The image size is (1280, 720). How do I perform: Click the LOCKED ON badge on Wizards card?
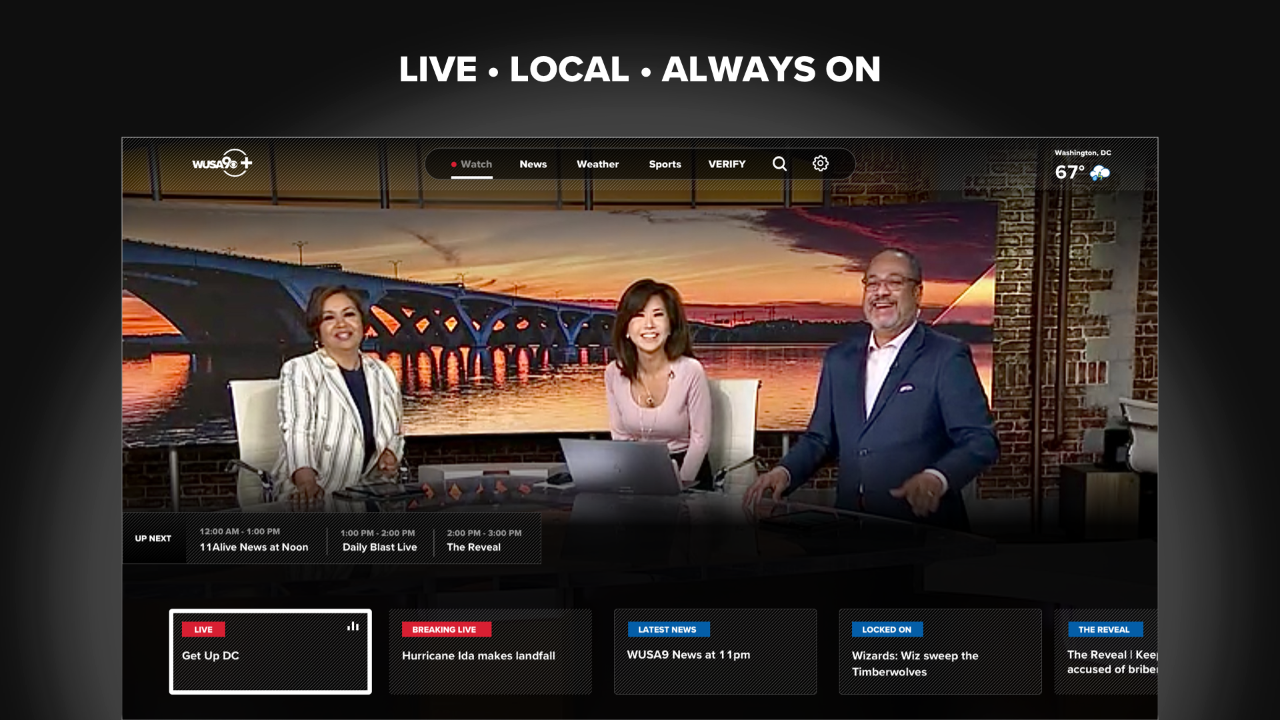coord(887,629)
